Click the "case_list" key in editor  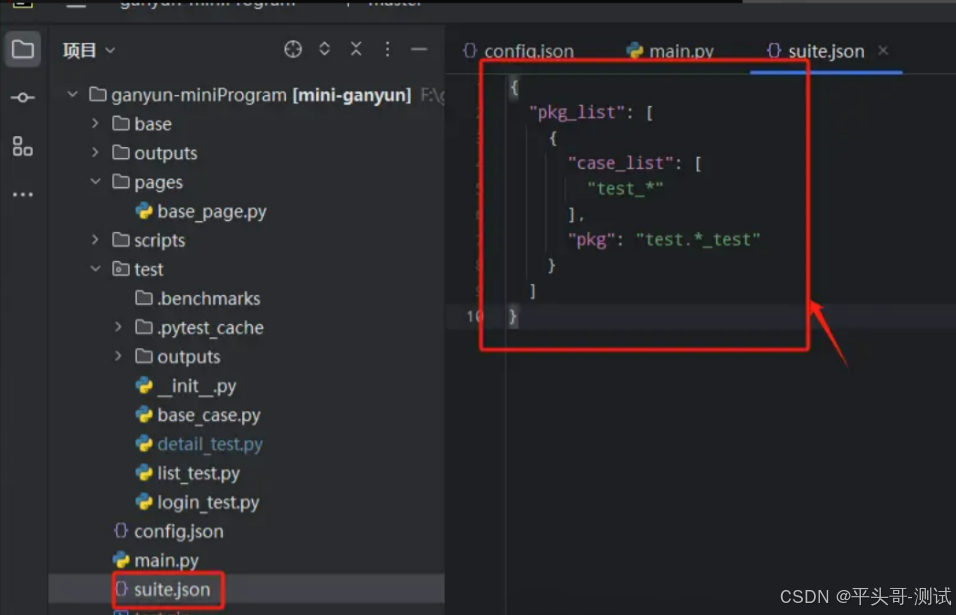[x=621, y=163]
